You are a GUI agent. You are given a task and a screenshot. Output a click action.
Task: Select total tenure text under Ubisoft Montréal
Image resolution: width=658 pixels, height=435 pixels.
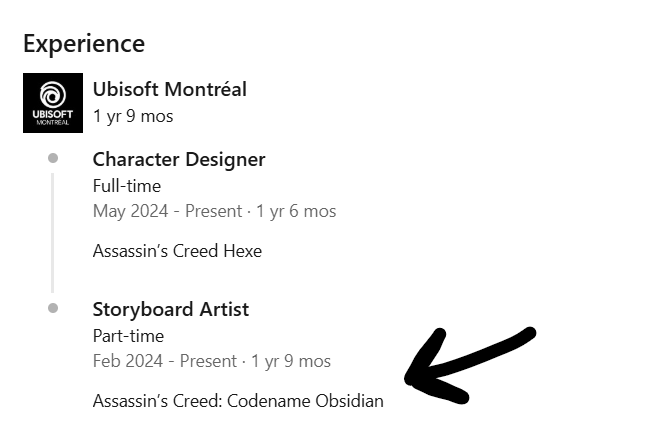pyautogui.click(x=133, y=116)
